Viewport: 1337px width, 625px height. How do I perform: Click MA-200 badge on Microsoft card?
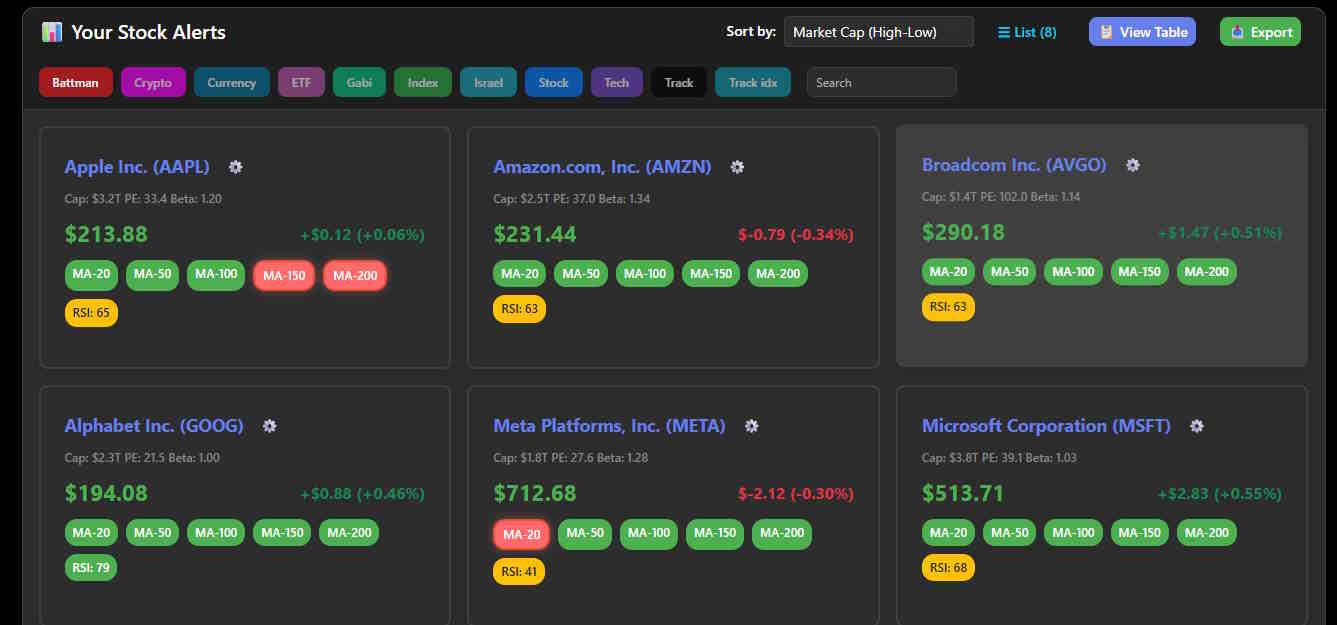[1206, 533]
